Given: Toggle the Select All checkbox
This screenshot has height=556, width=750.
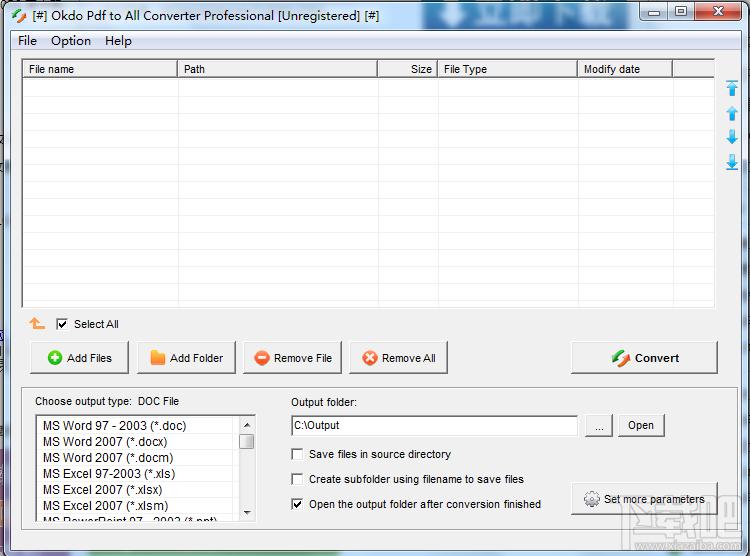Looking at the screenshot, I should [62, 324].
